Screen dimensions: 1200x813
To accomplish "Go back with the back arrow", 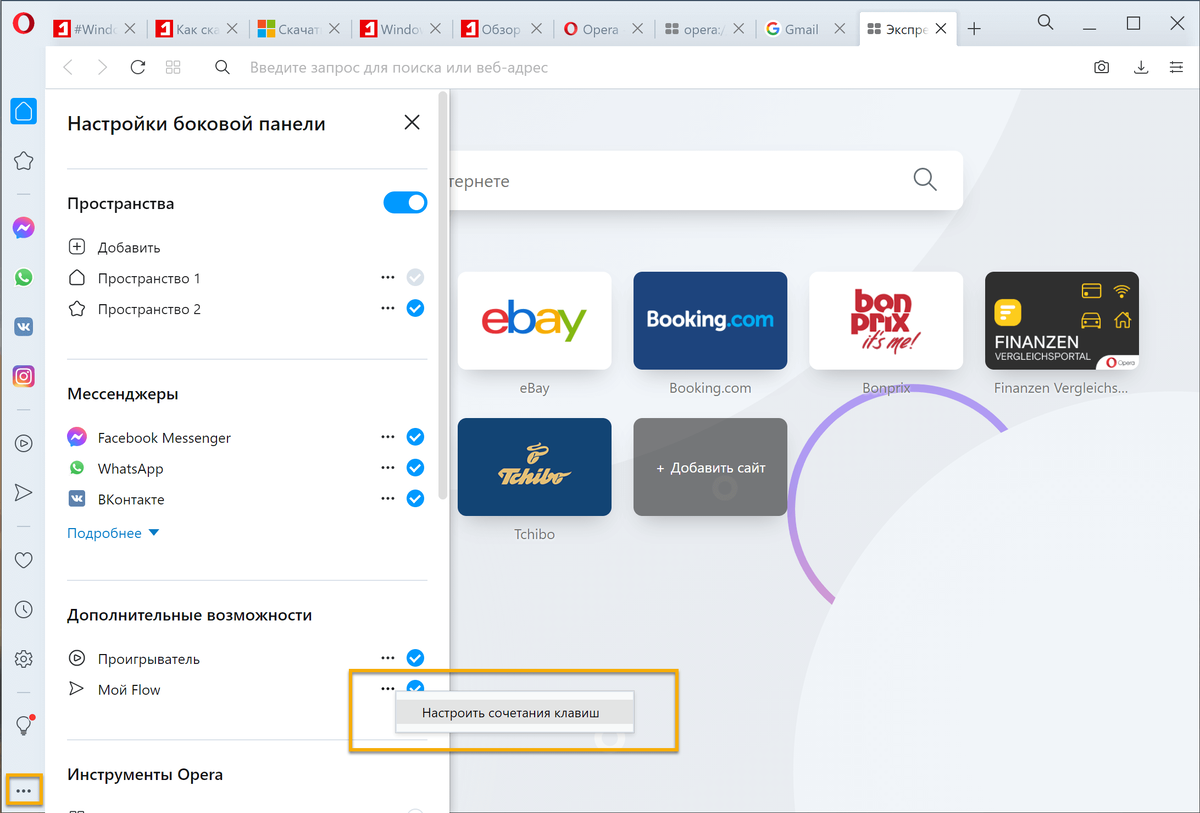I will [68, 68].
